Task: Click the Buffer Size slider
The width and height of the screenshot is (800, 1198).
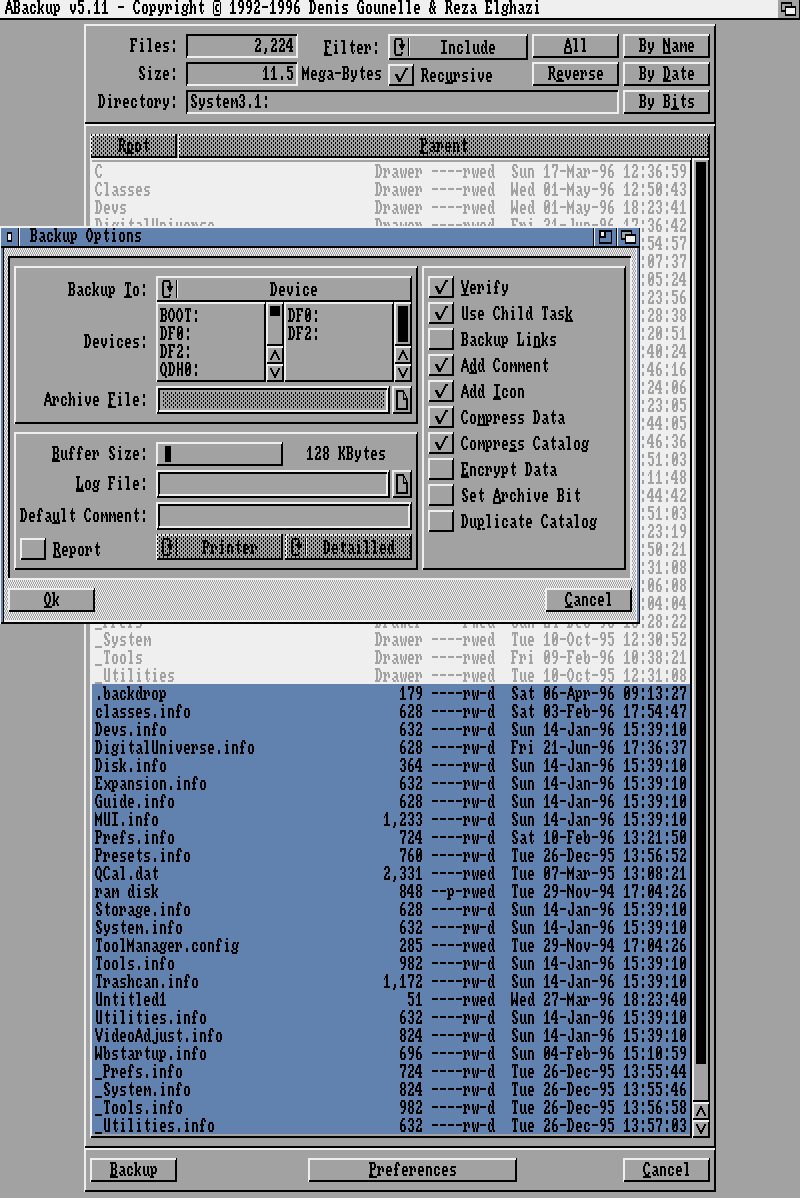Action: 220,454
